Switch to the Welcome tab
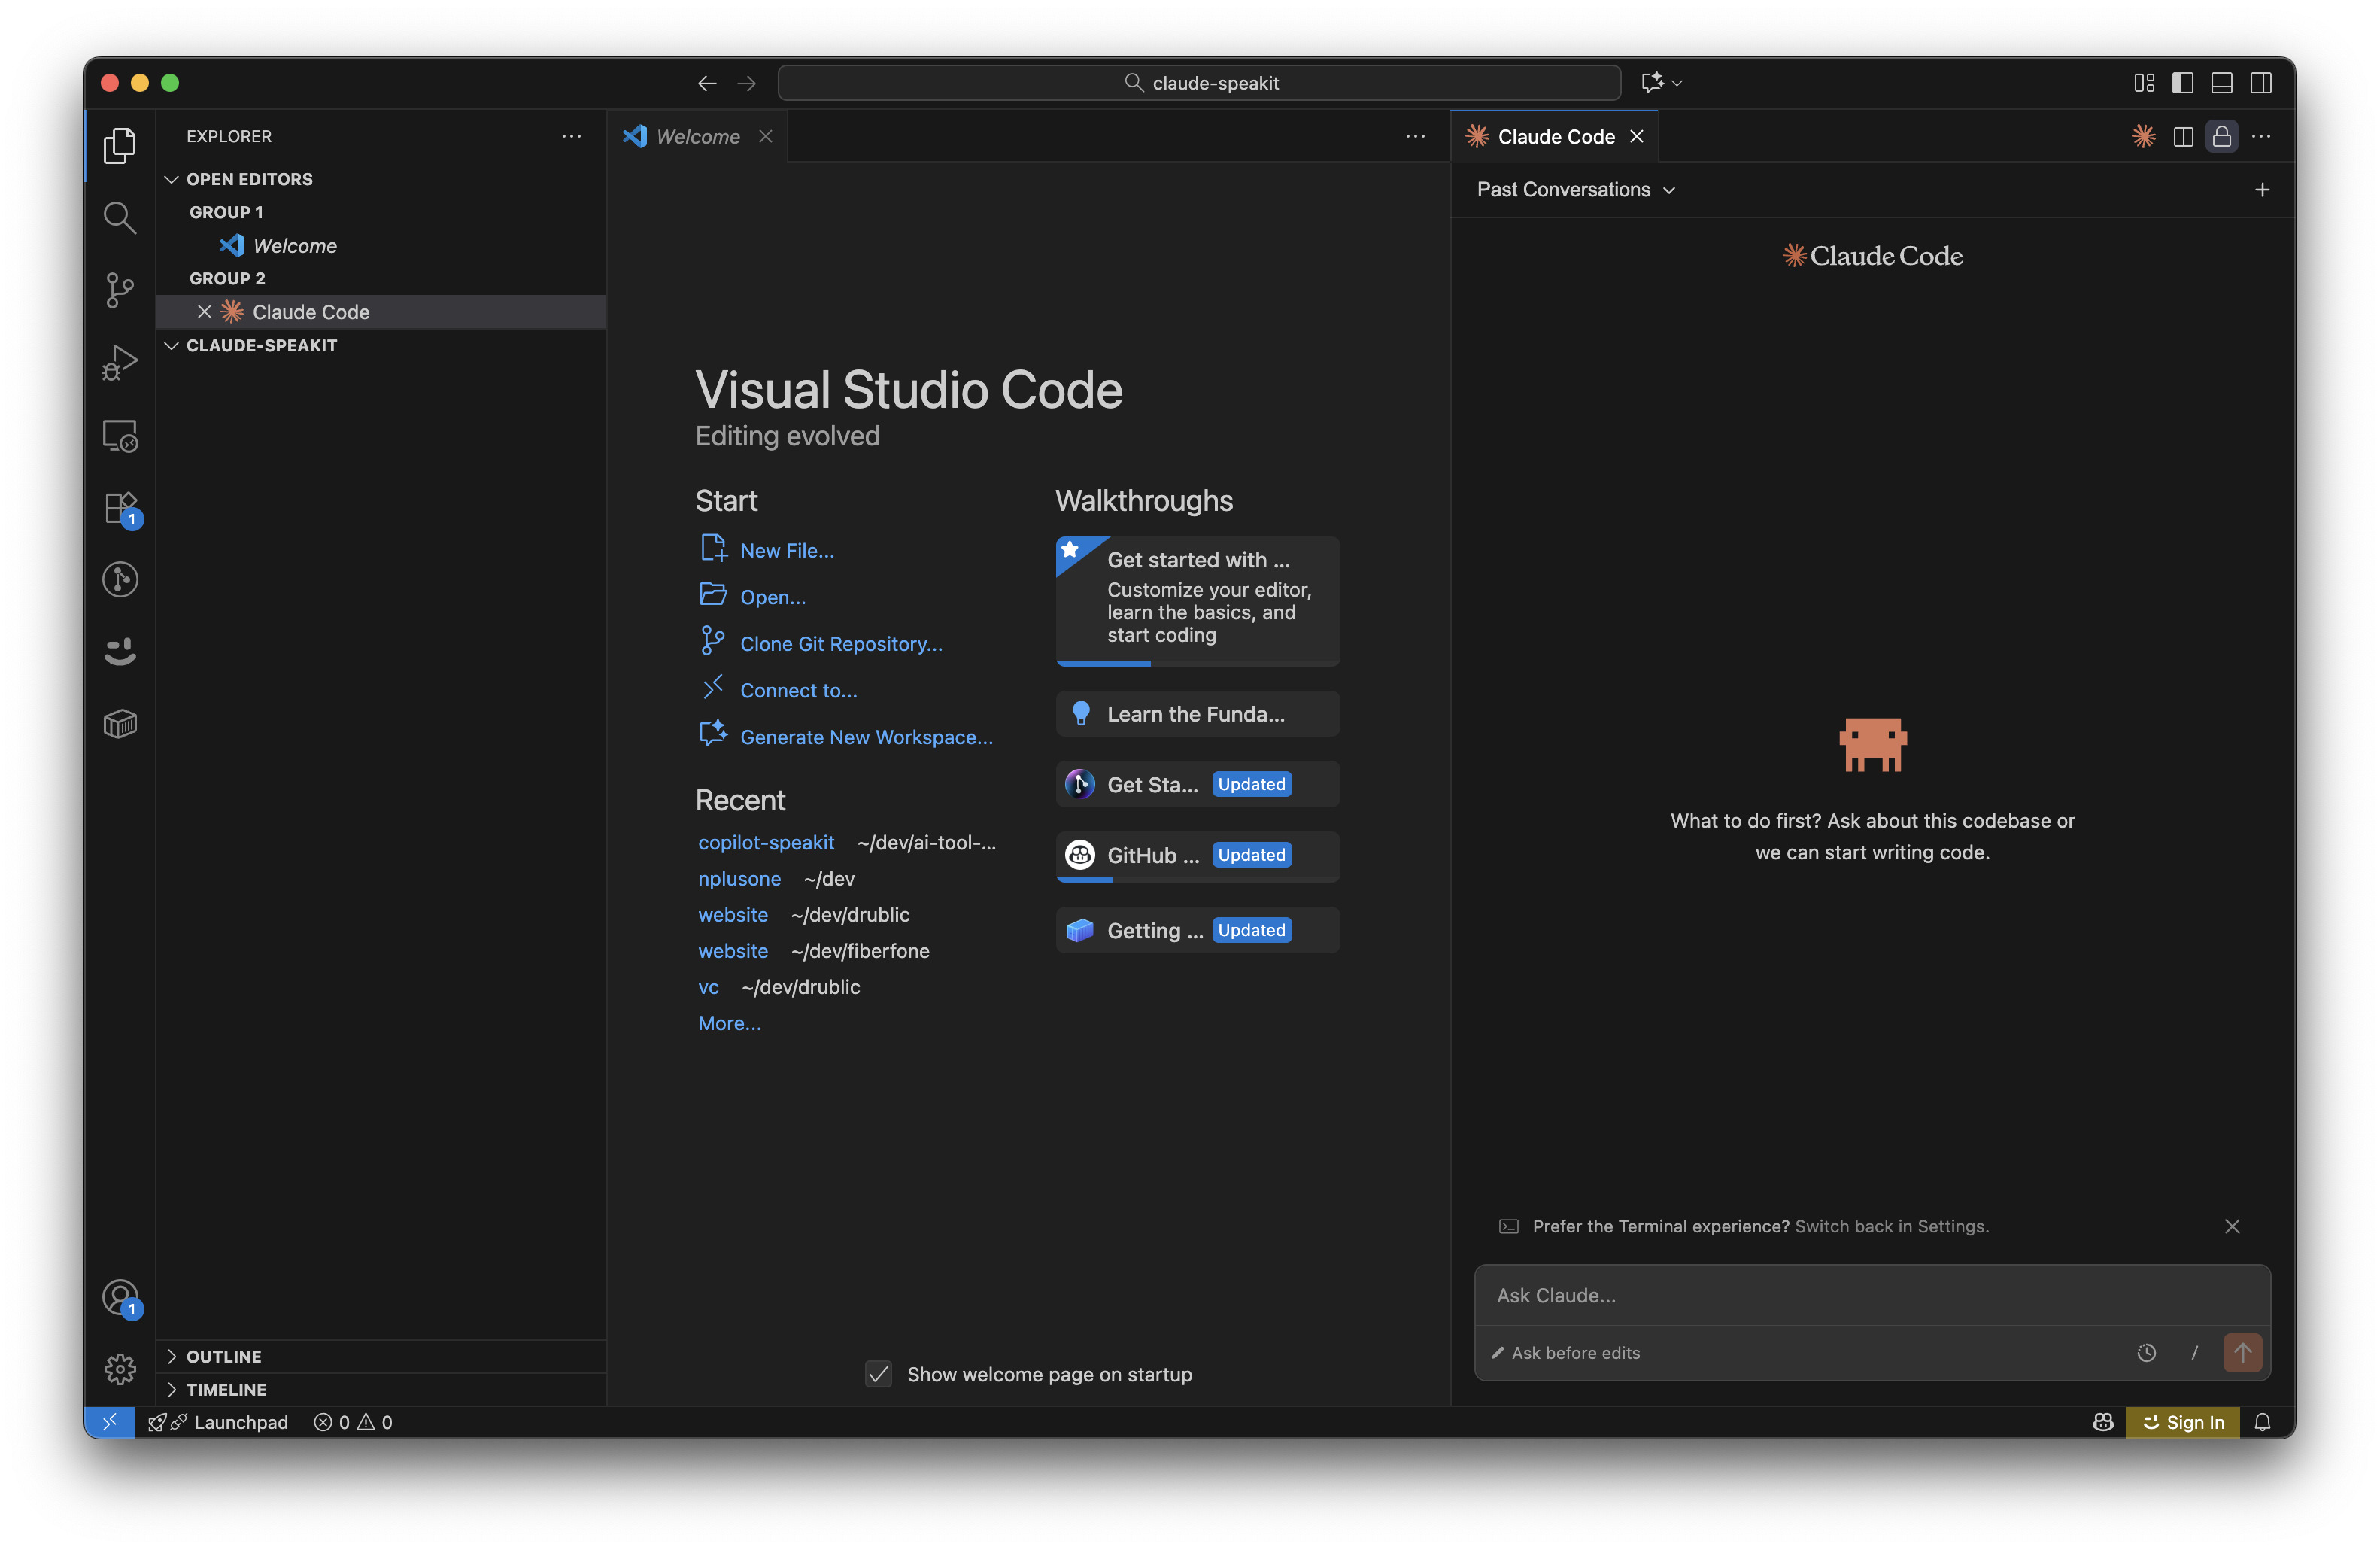2380x1550 pixels. coord(697,136)
